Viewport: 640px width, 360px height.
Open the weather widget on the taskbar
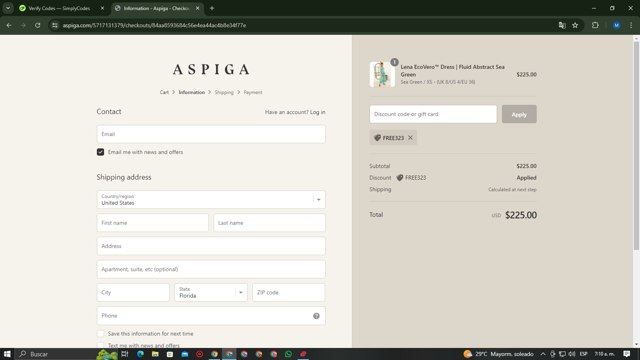click(498, 354)
